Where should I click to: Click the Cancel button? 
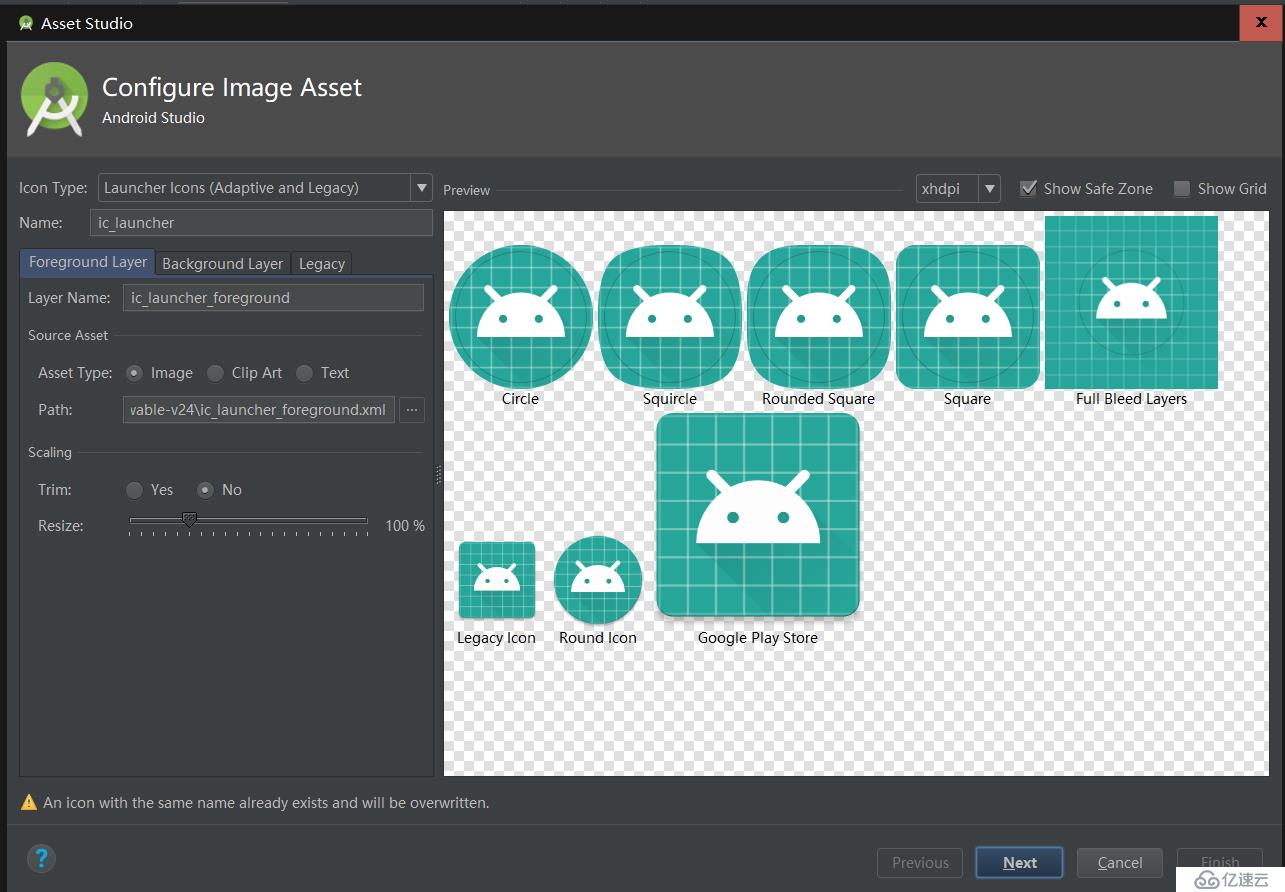point(1120,863)
